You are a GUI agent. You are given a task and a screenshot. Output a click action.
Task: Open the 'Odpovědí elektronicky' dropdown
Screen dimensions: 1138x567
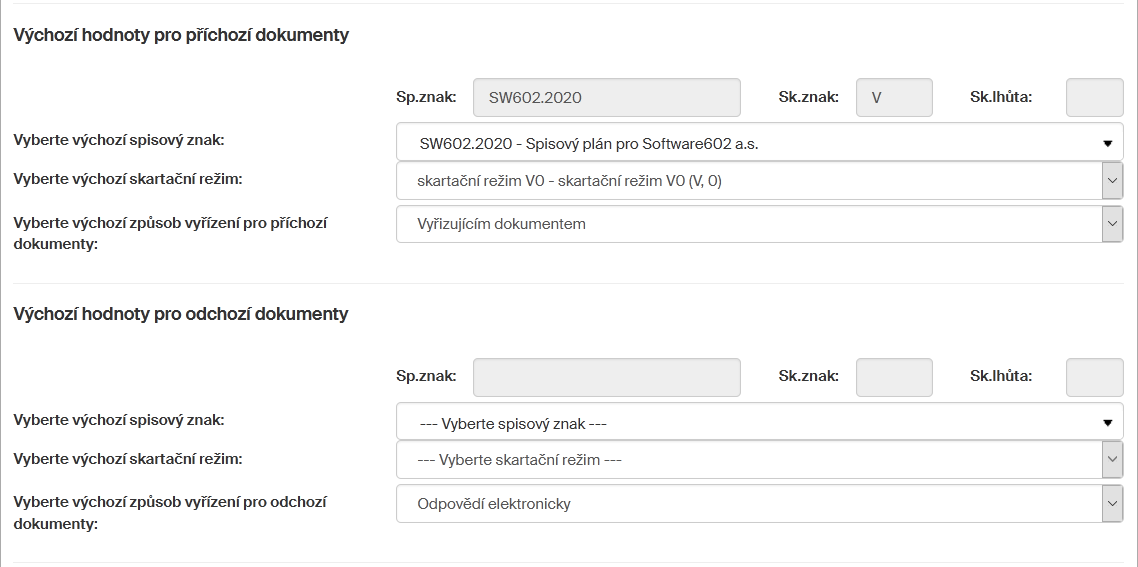[759, 504]
